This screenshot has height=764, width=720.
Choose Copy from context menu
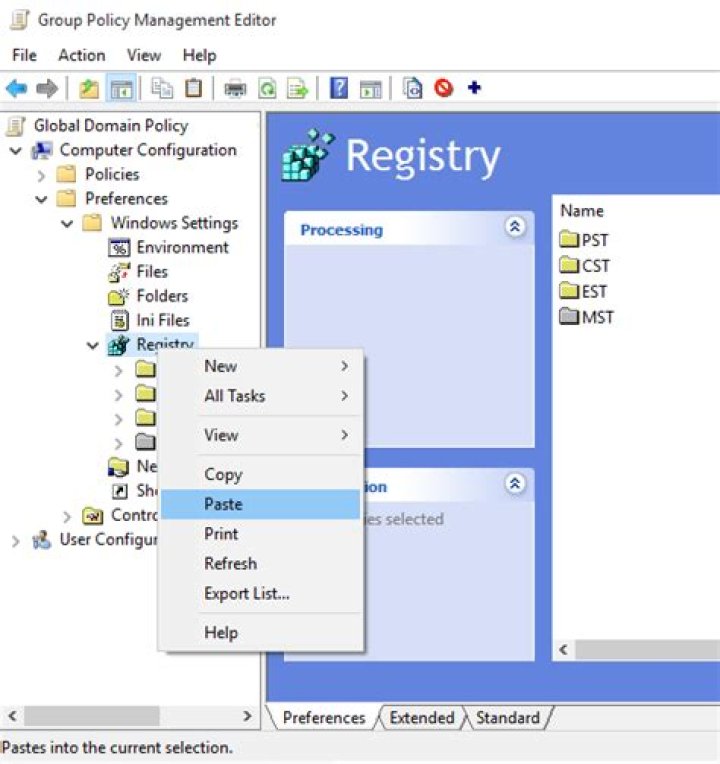tap(261, 474)
